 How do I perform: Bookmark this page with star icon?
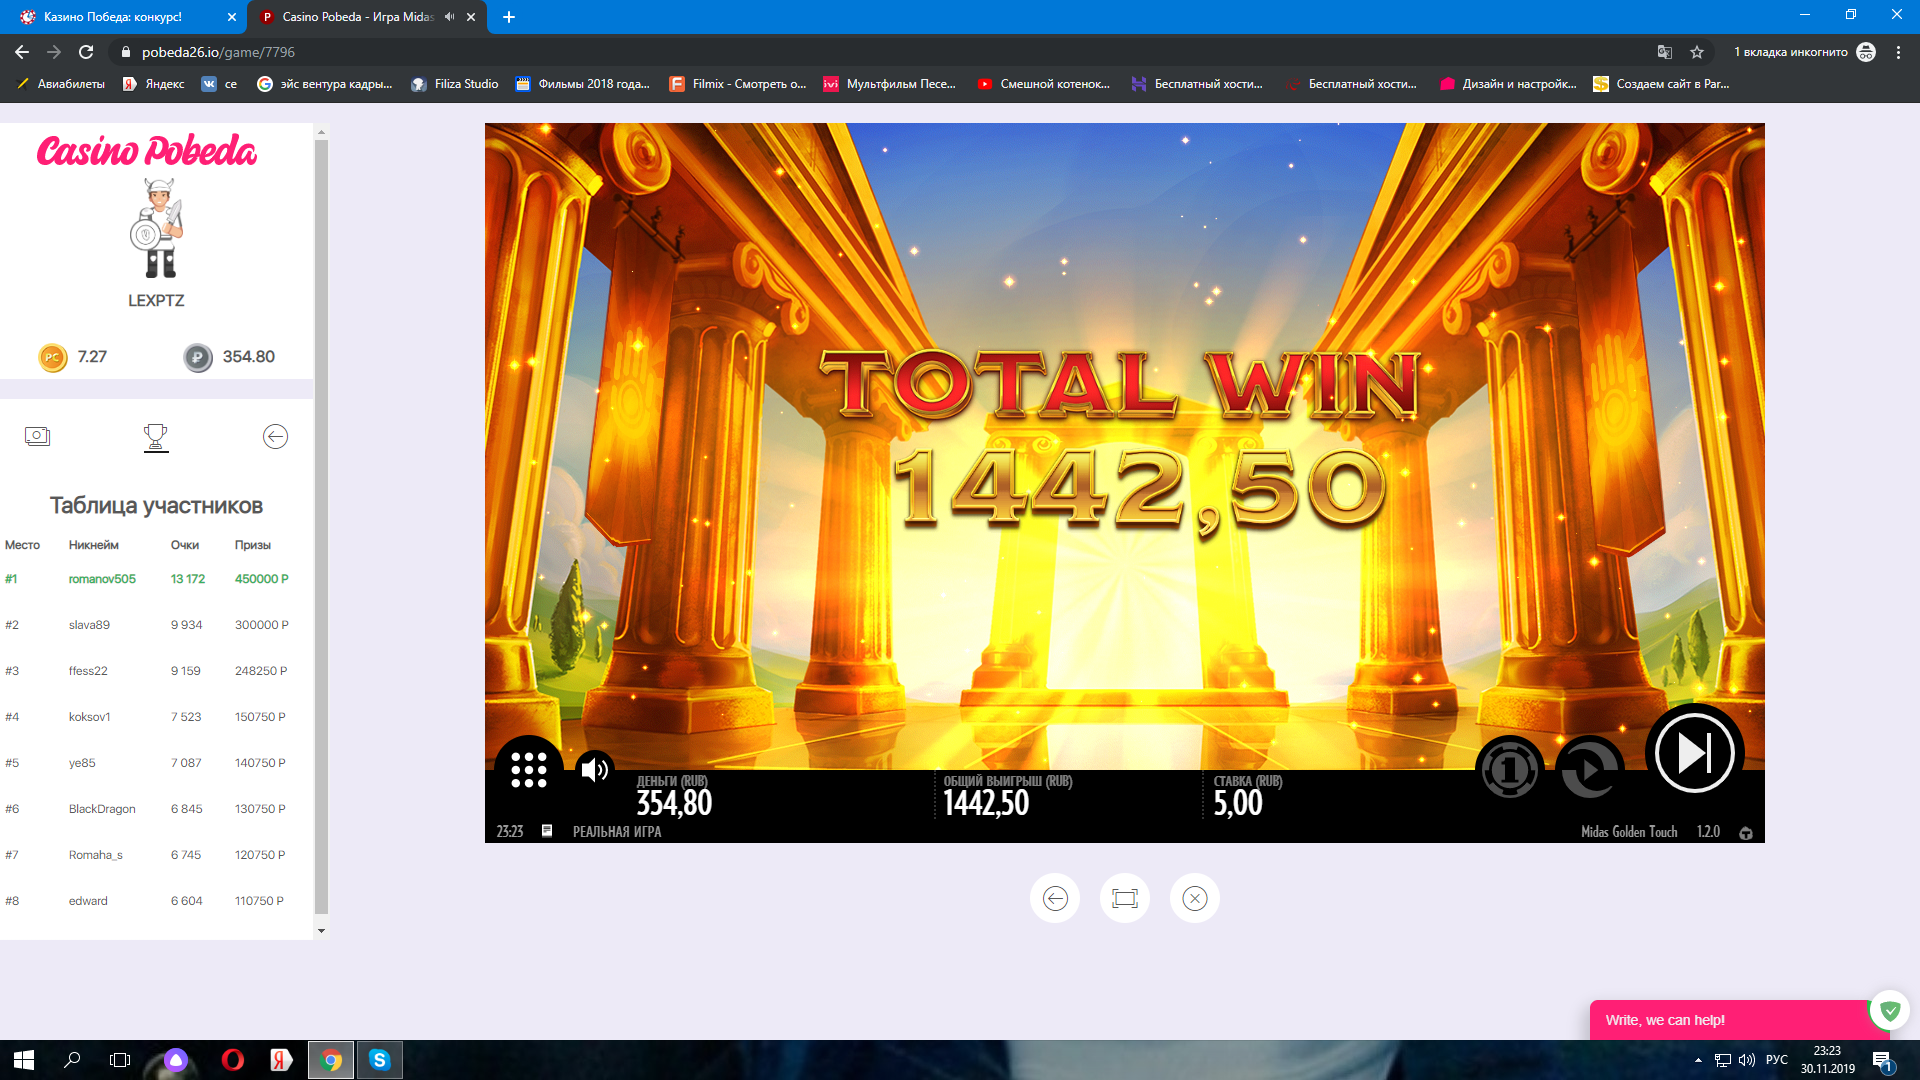point(1697,52)
